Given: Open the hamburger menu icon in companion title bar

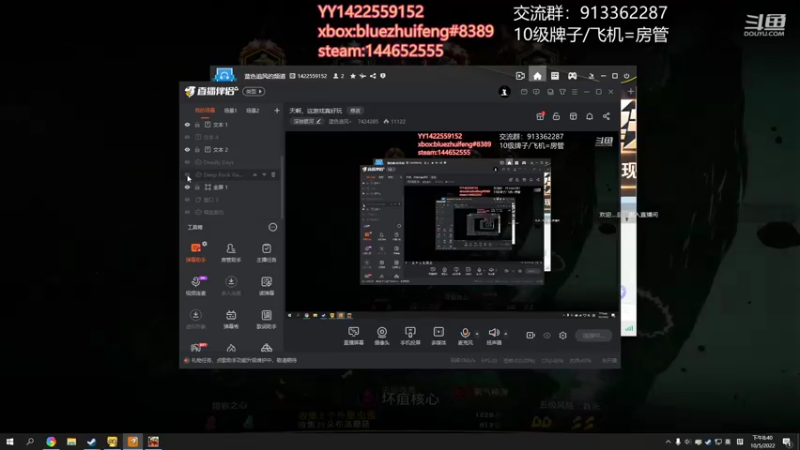Looking at the screenshot, I should pos(574,92).
